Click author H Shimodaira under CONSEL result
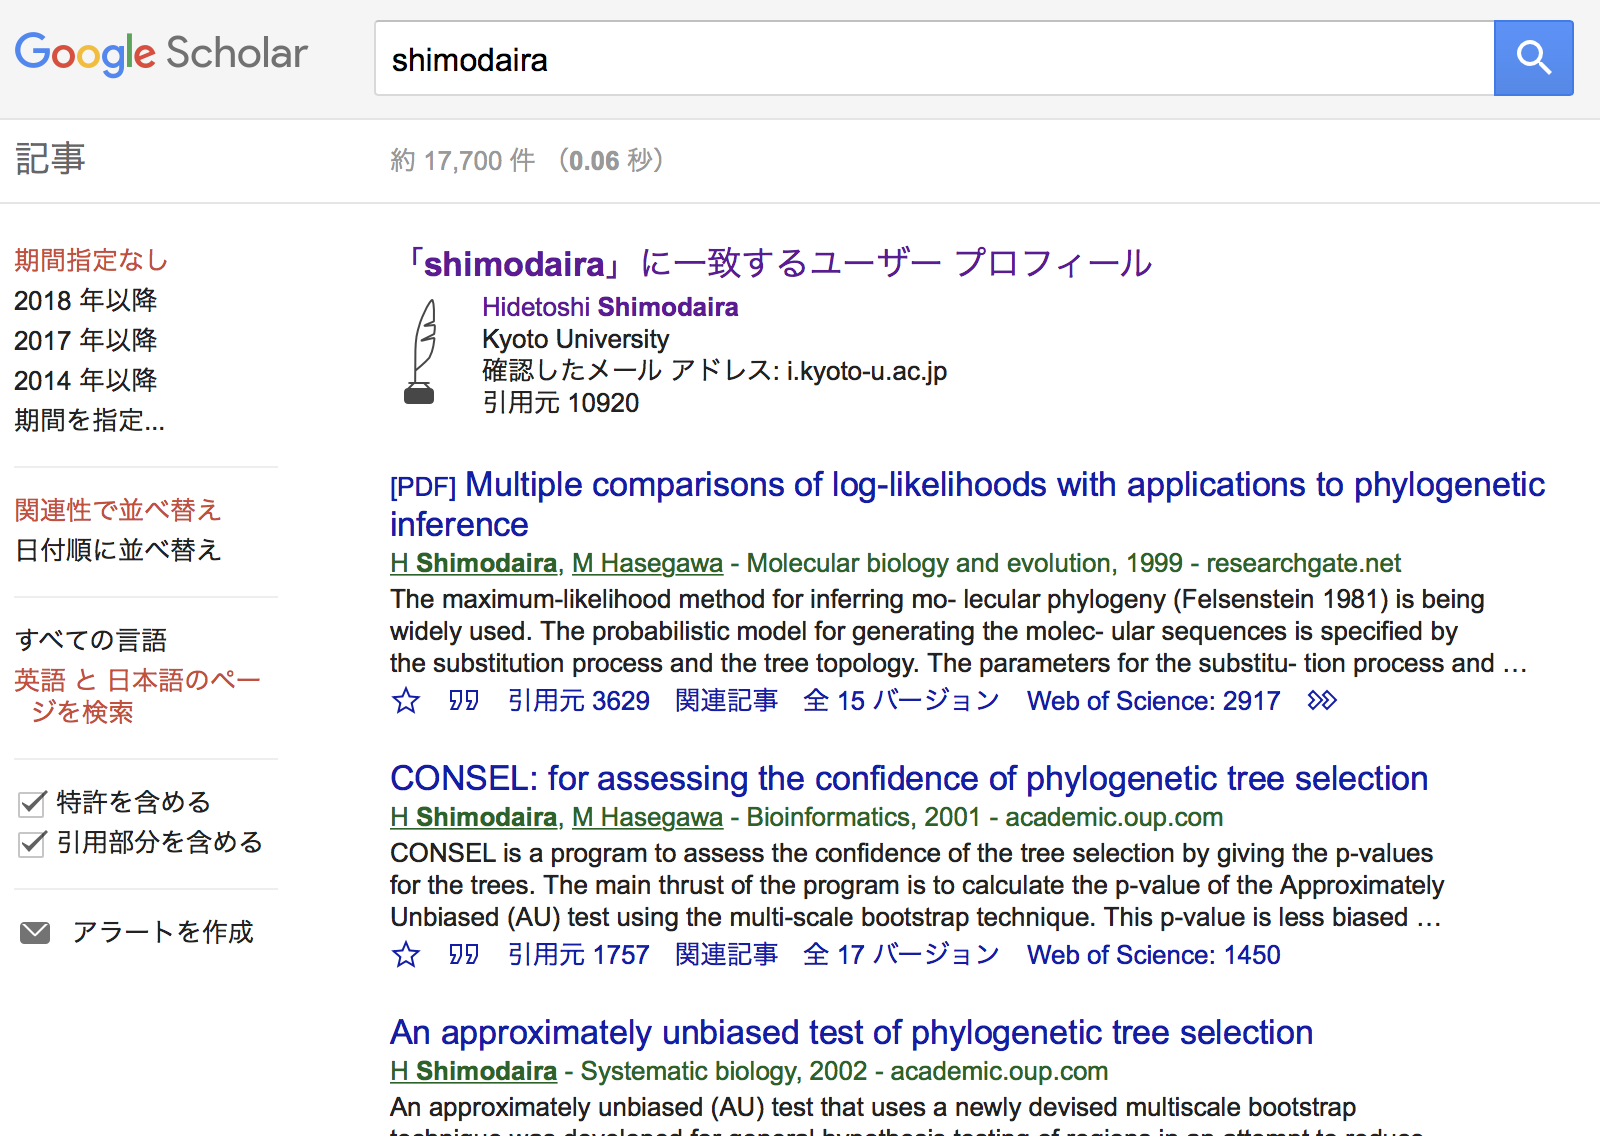Image resolution: width=1600 pixels, height=1136 pixels. pyautogui.click(x=473, y=817)
